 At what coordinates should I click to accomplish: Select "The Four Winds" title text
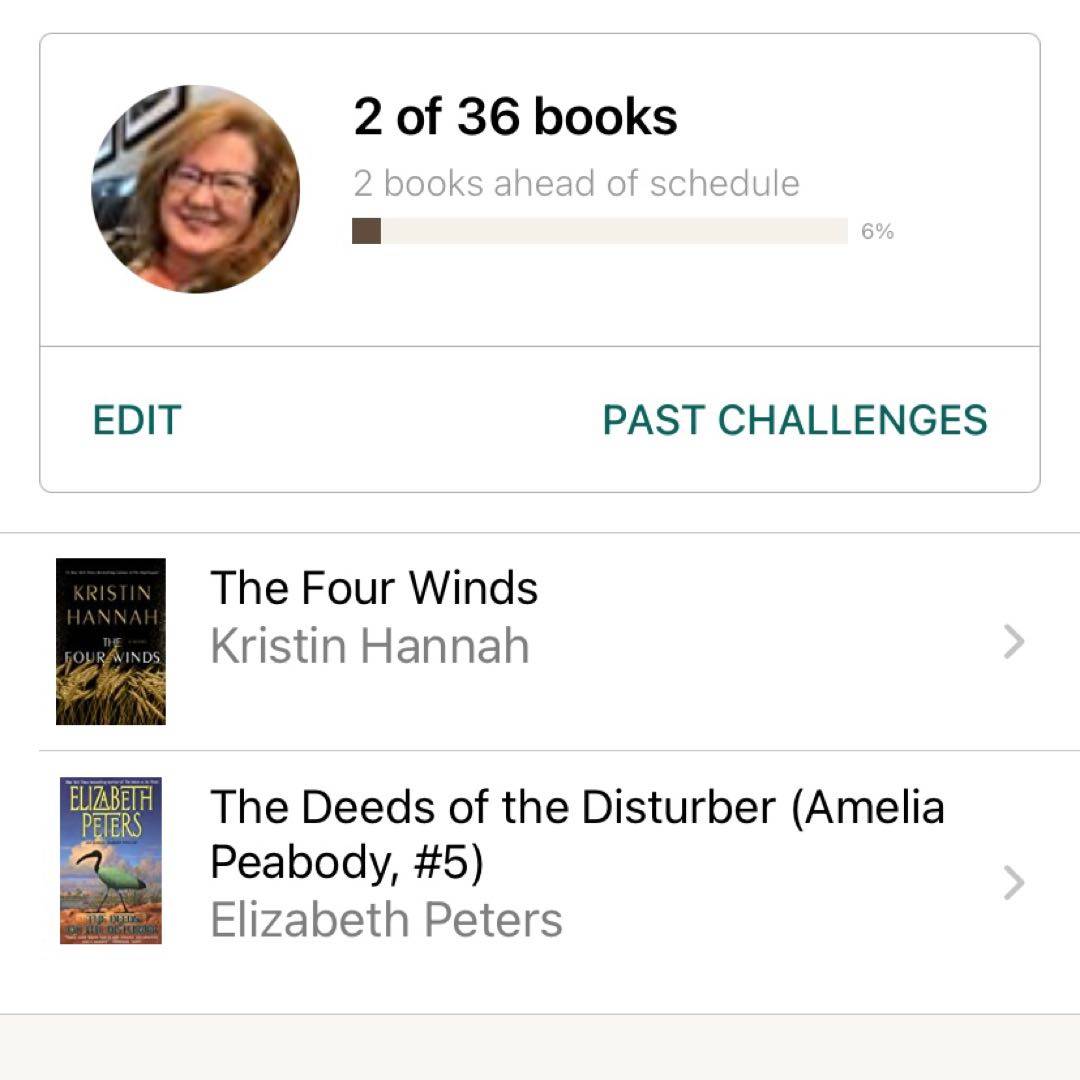click(374, 588)
